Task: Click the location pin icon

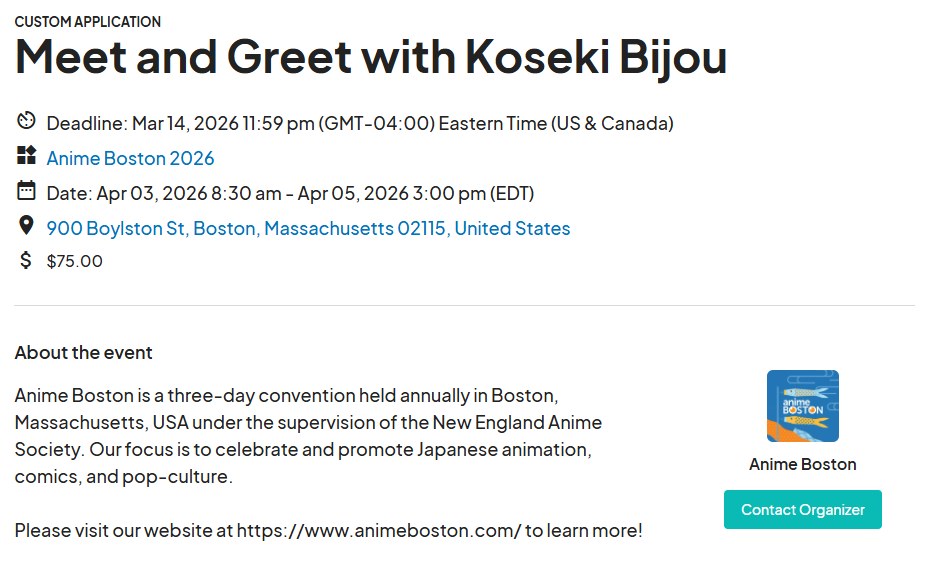Action: pyautogui.click(x=26, y=226)
